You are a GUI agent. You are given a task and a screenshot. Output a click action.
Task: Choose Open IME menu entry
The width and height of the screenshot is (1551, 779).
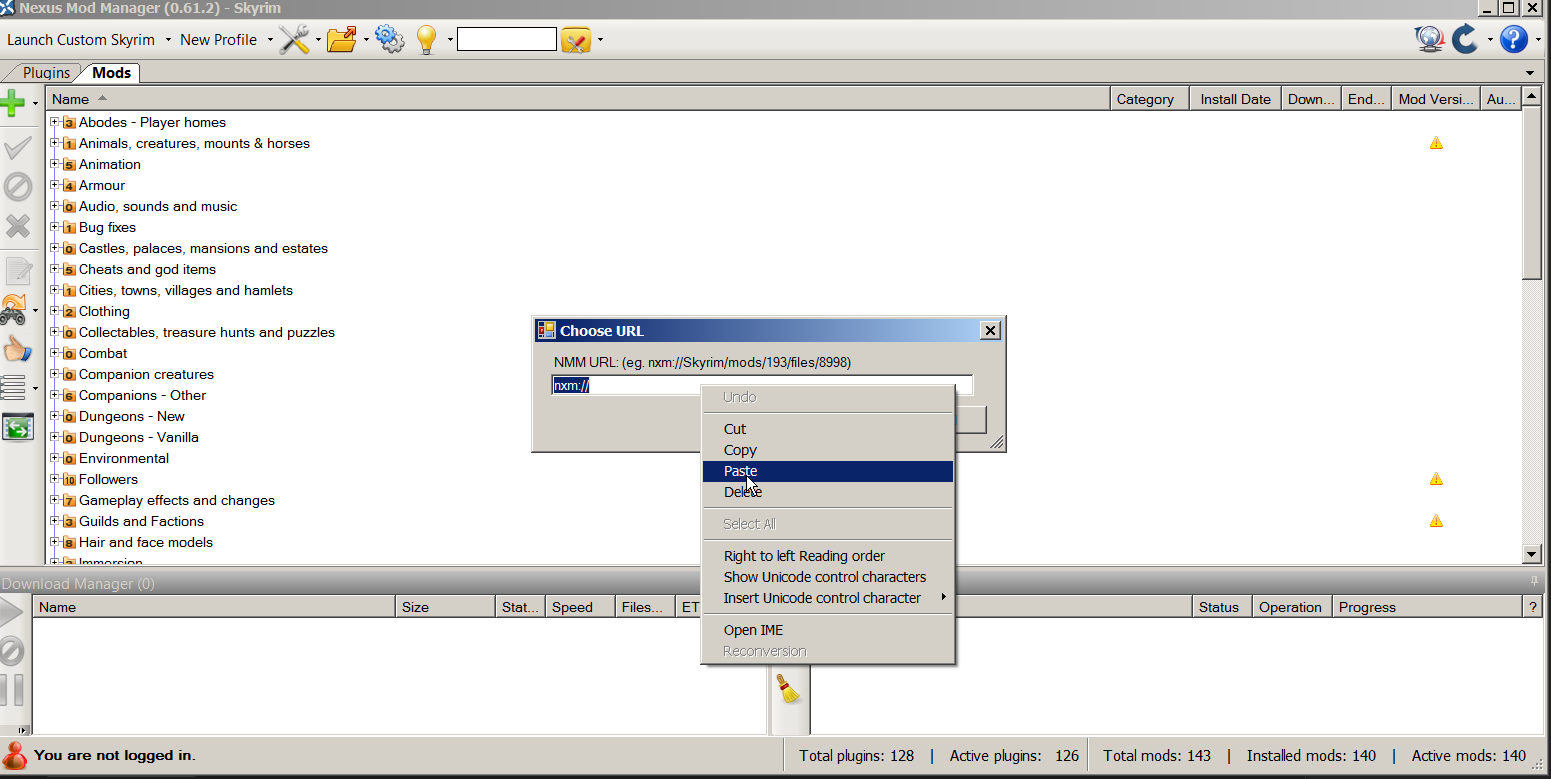tap(828, 630)
